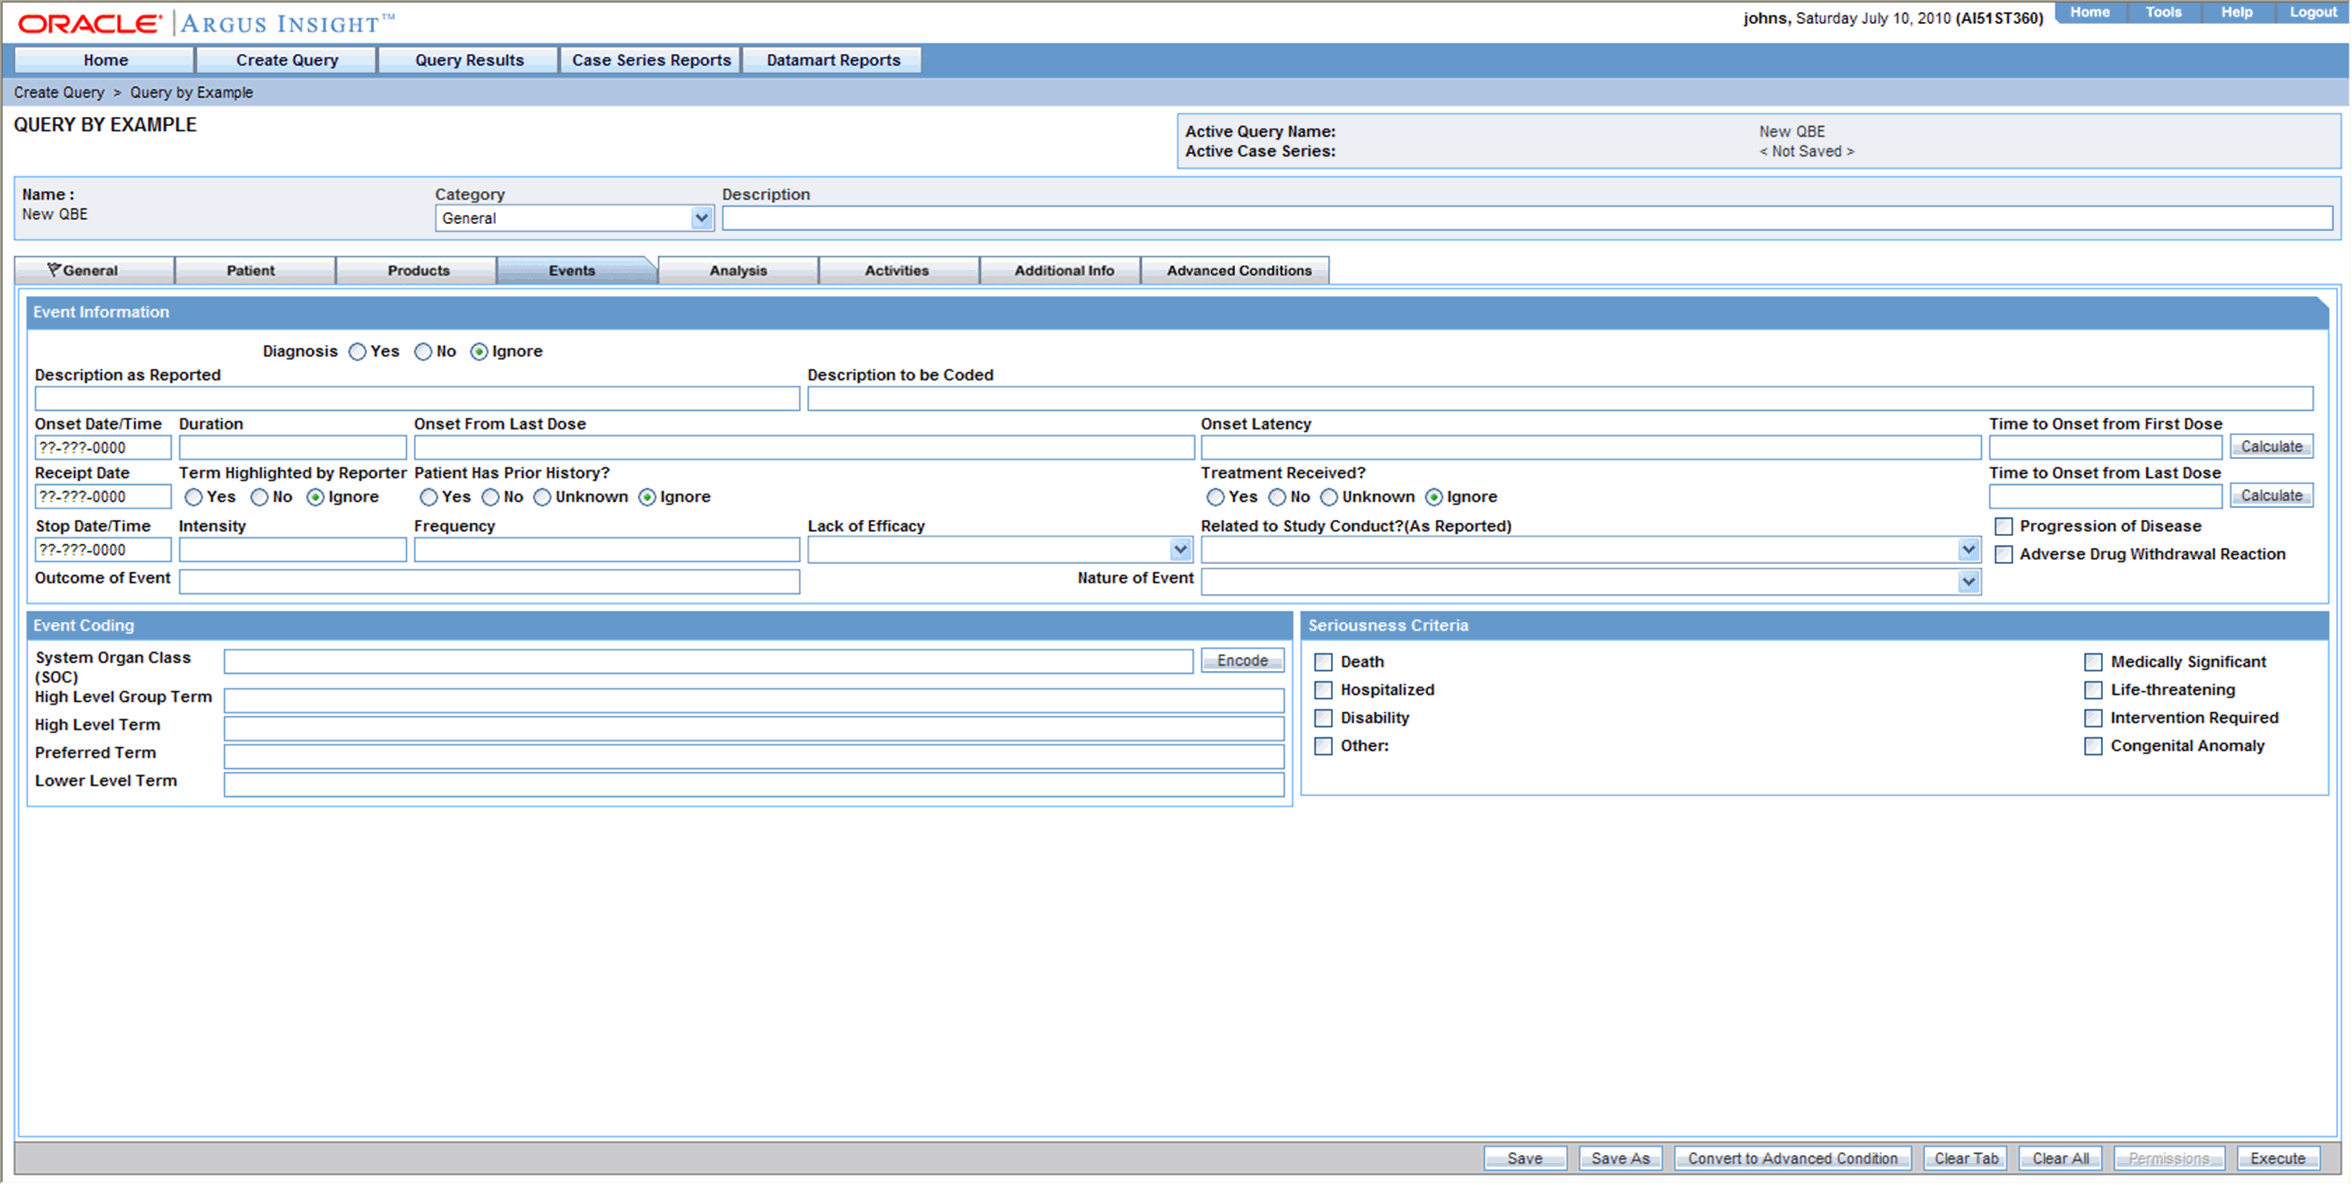This screenshot has width=2352, height=1185.
Task: Check the Death seriousness checkbox
Action: [1323, 662]
